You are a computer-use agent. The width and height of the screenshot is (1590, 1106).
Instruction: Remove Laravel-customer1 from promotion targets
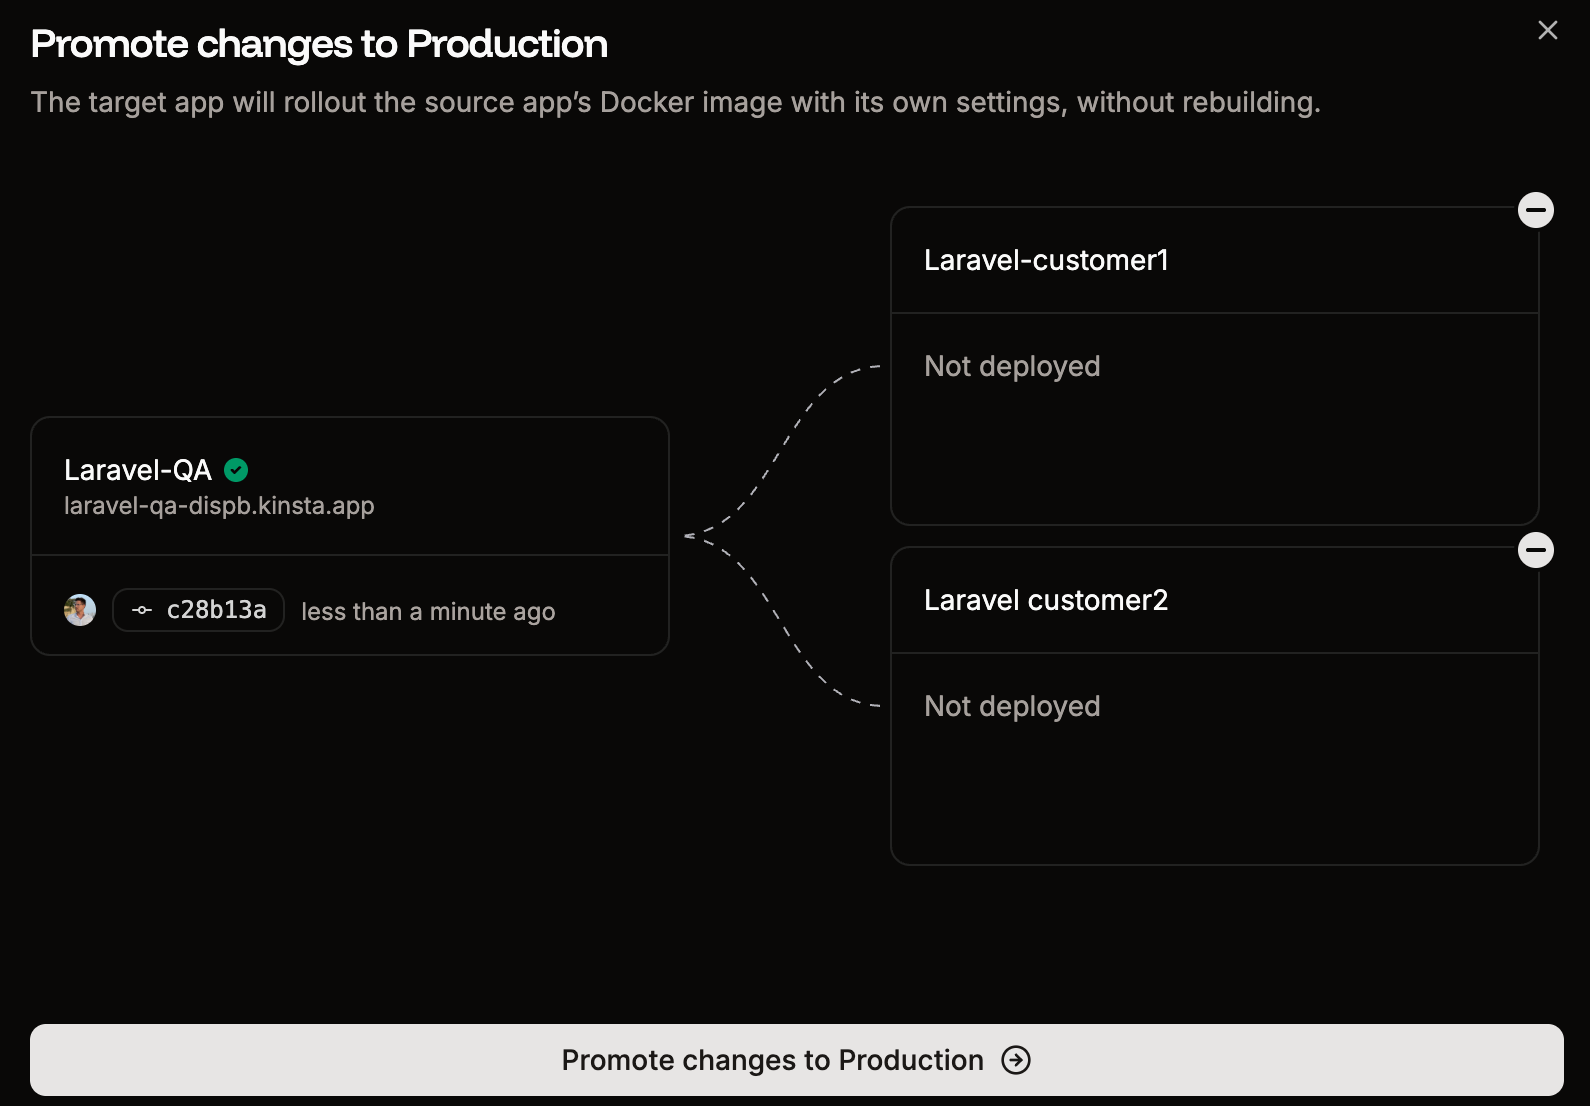[x=1536, y=210]
